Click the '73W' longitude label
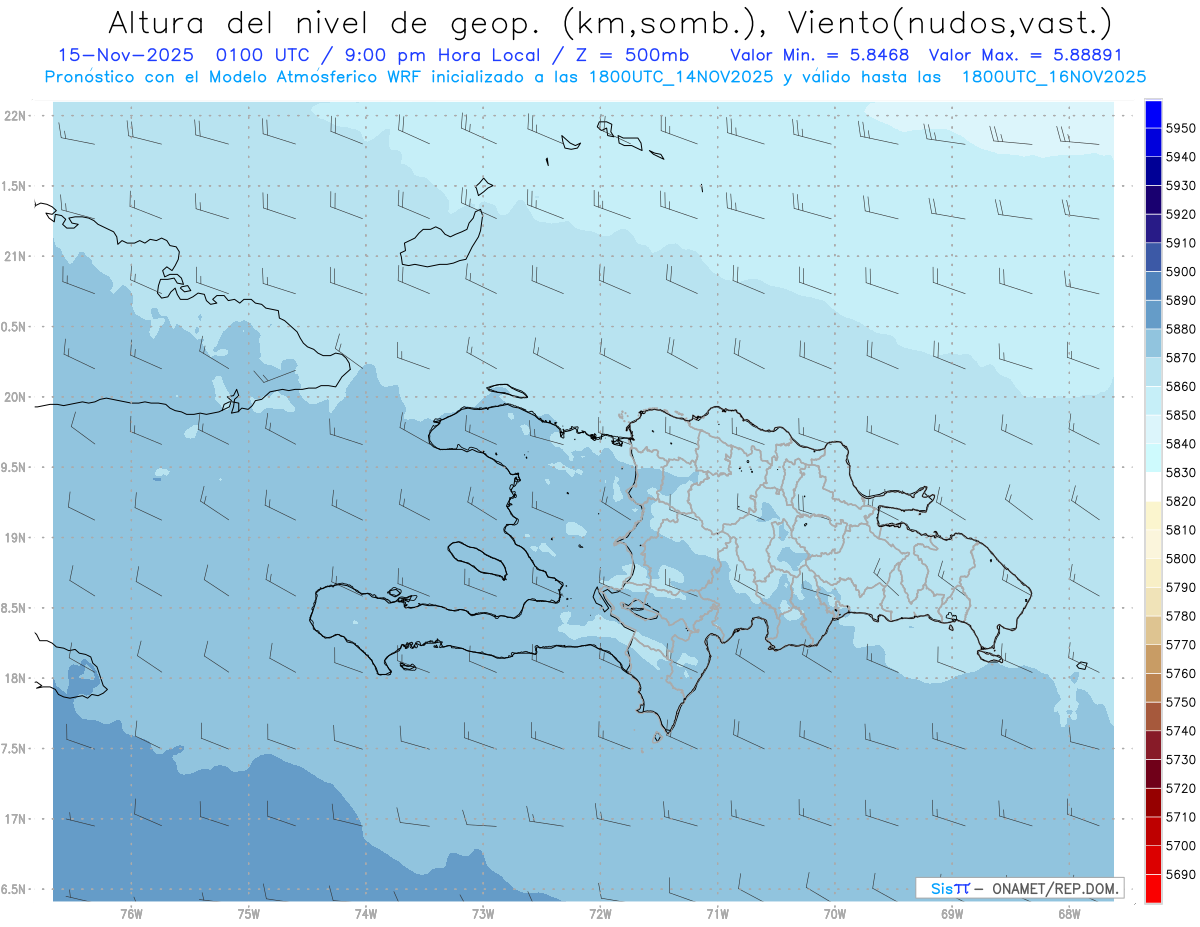This screenshot has width=1200, height=927. [483, 914]
